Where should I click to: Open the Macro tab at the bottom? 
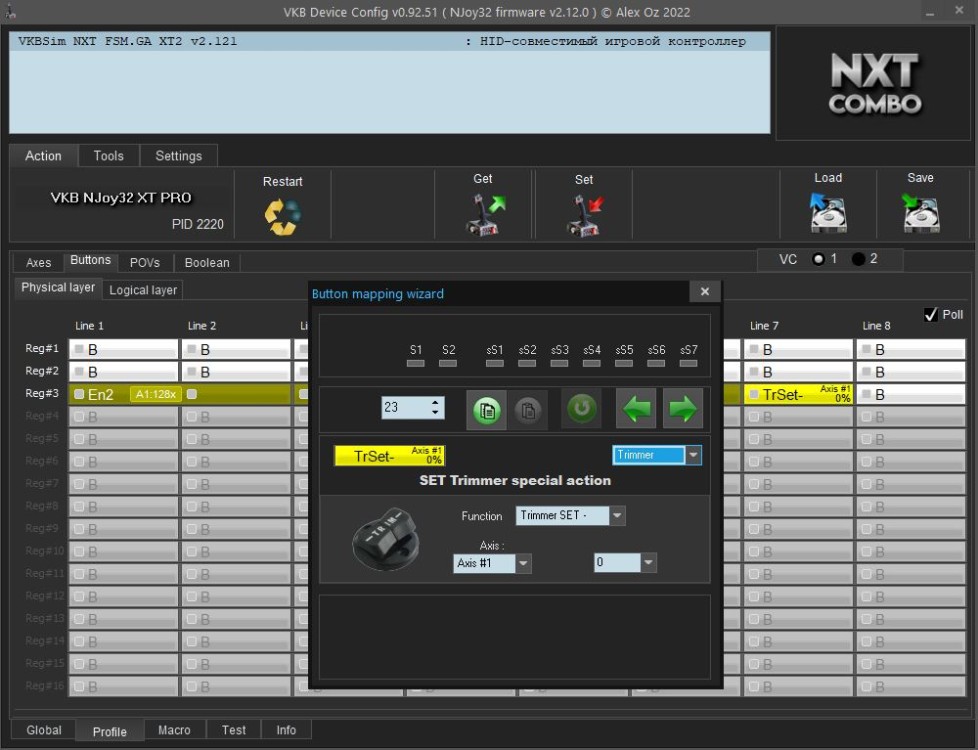pos(174,730)
